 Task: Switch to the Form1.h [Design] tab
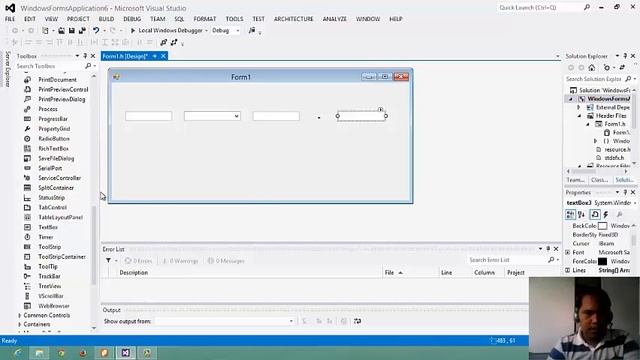click(x=124, y=56)
